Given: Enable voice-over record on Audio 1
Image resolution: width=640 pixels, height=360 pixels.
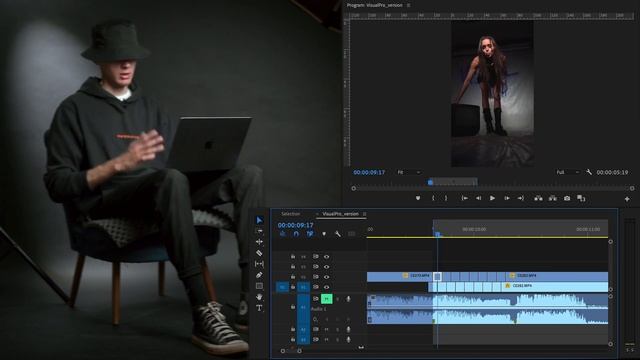Looking at the screenshot, I should [348, 299].
